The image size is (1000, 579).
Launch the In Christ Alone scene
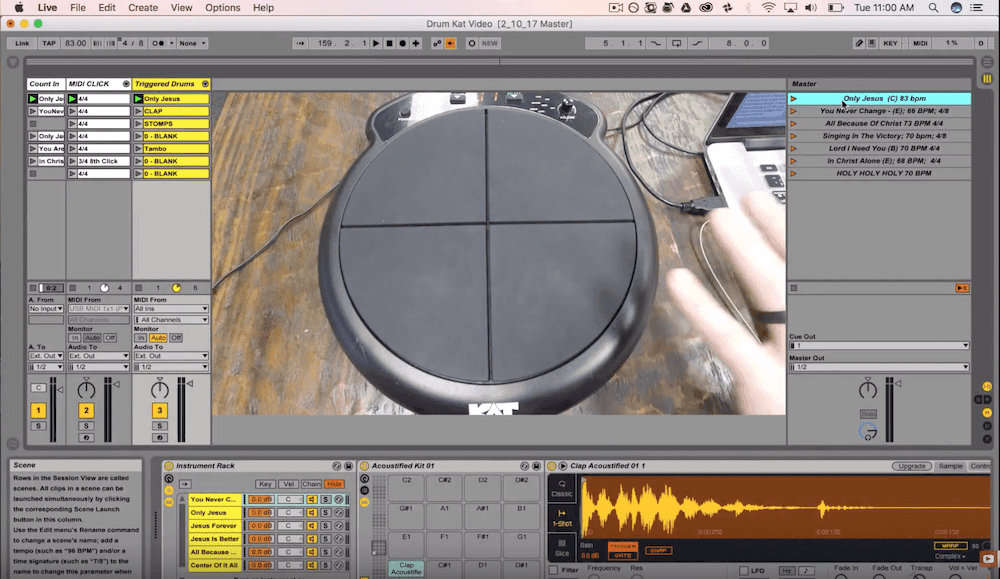coord(793,161)
